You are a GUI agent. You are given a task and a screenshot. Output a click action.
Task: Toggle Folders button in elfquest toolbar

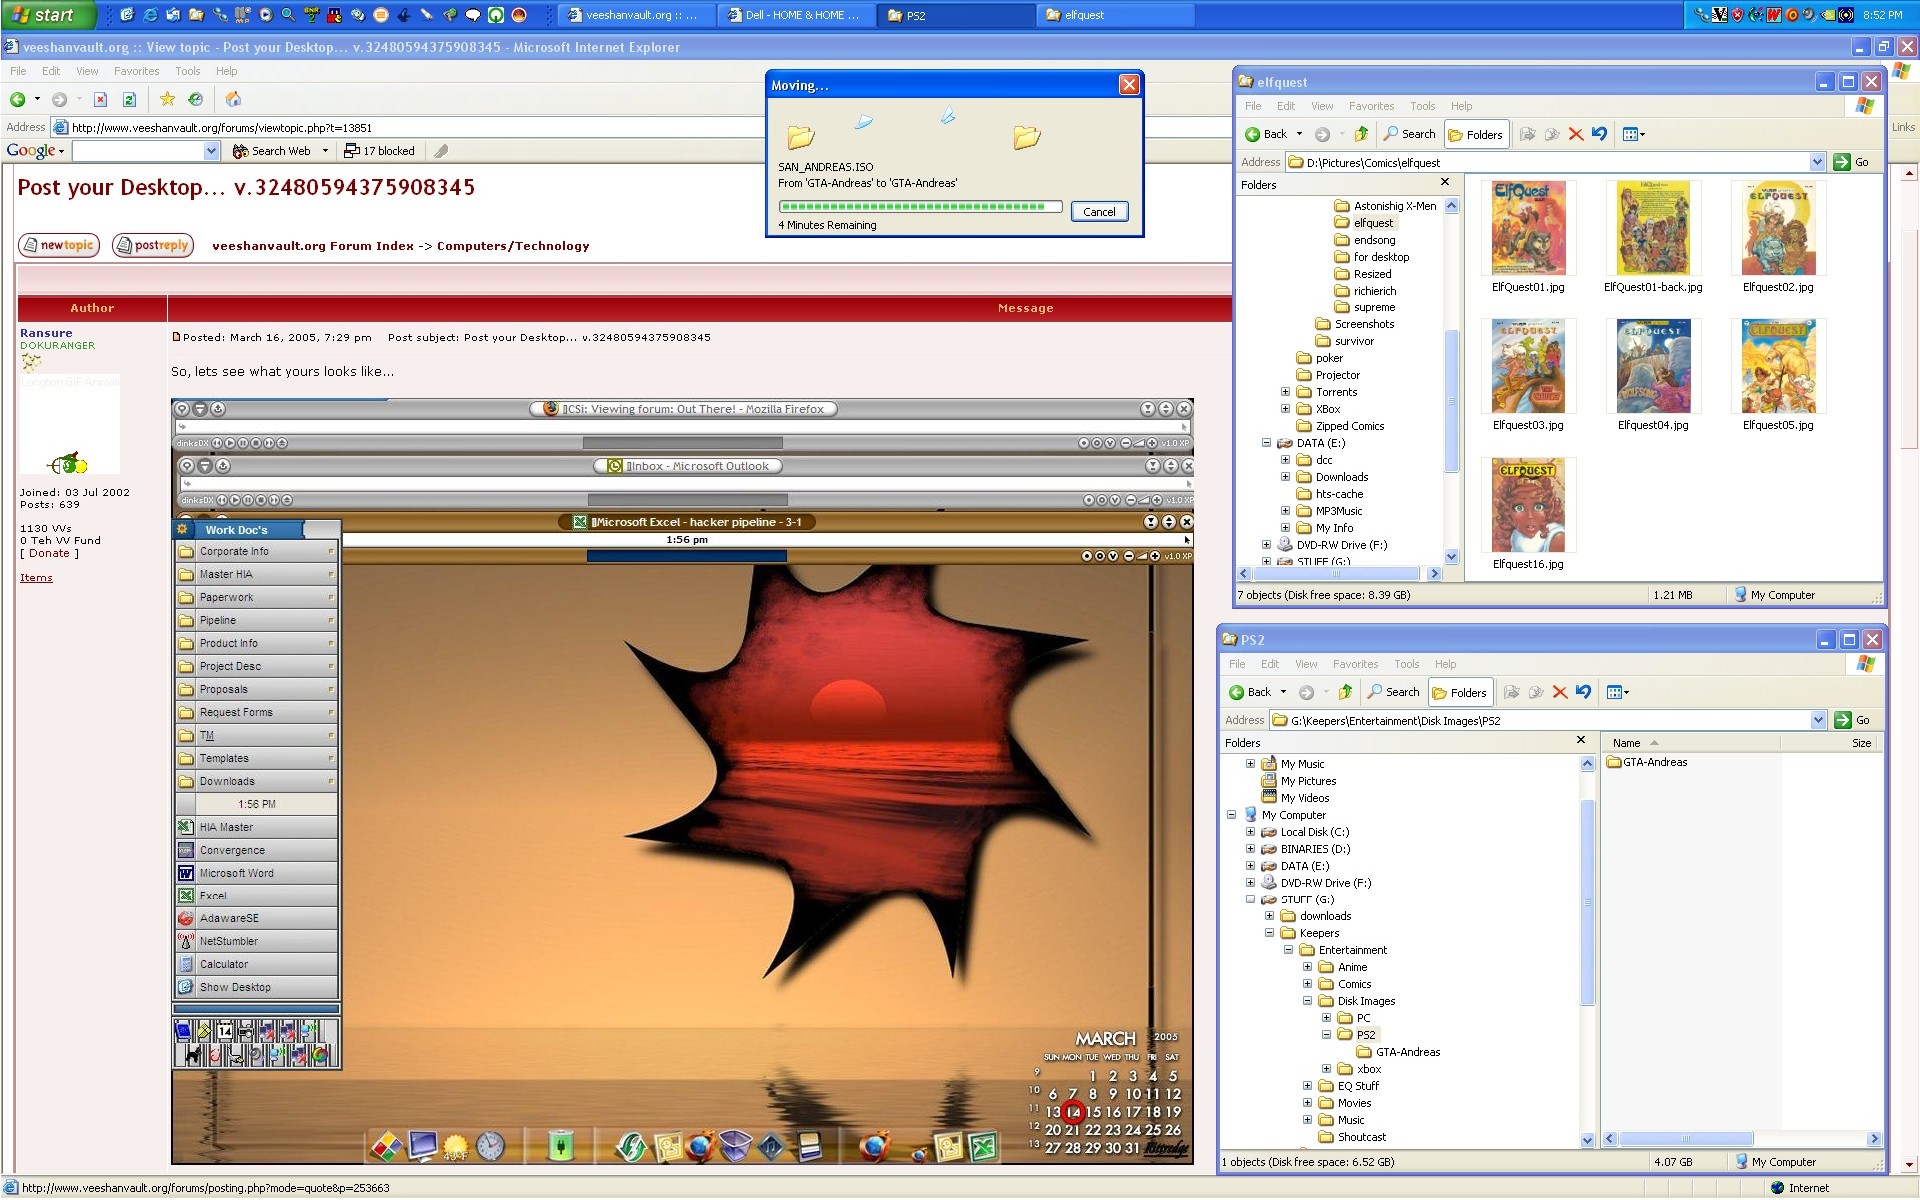pyautogui.click(x=1475, y=134)
